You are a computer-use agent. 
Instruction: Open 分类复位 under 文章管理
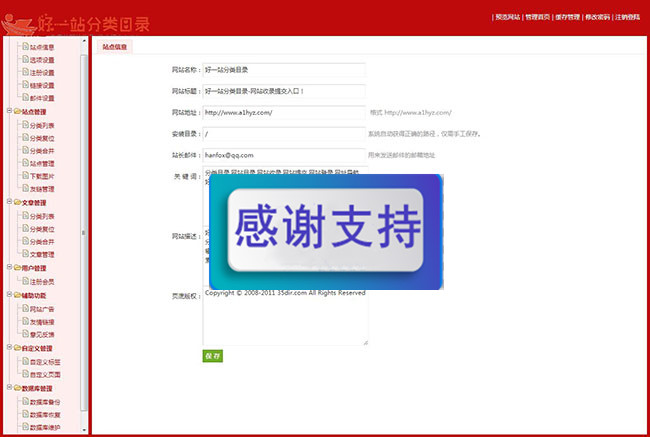42,229
